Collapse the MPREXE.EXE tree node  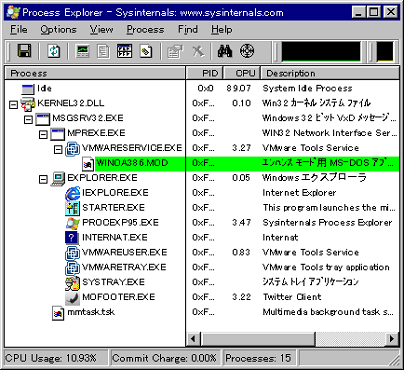click(x=43, y=134)
